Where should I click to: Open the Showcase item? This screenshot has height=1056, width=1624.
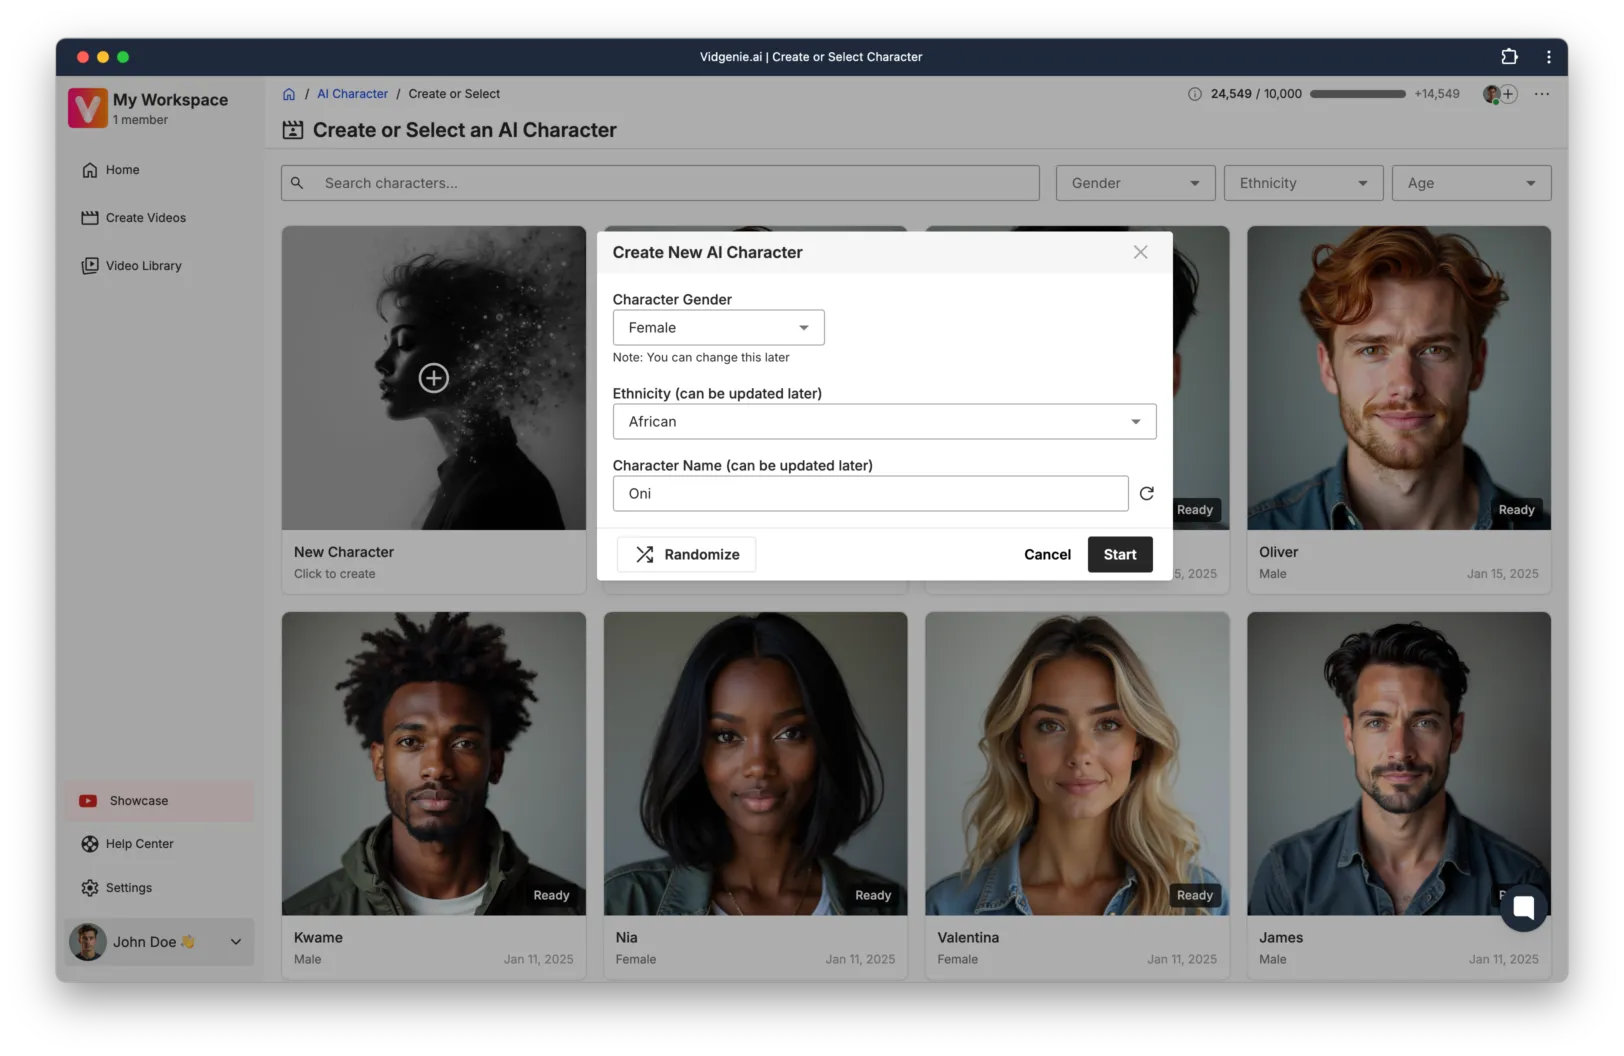point(159,801)
